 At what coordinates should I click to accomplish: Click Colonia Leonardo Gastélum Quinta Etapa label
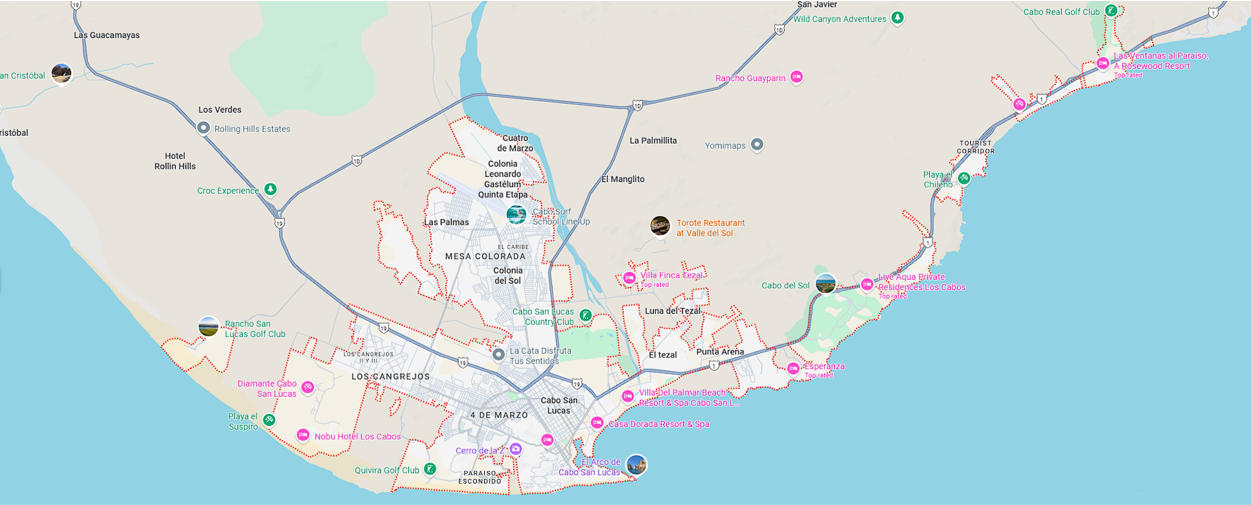(503, 179)
